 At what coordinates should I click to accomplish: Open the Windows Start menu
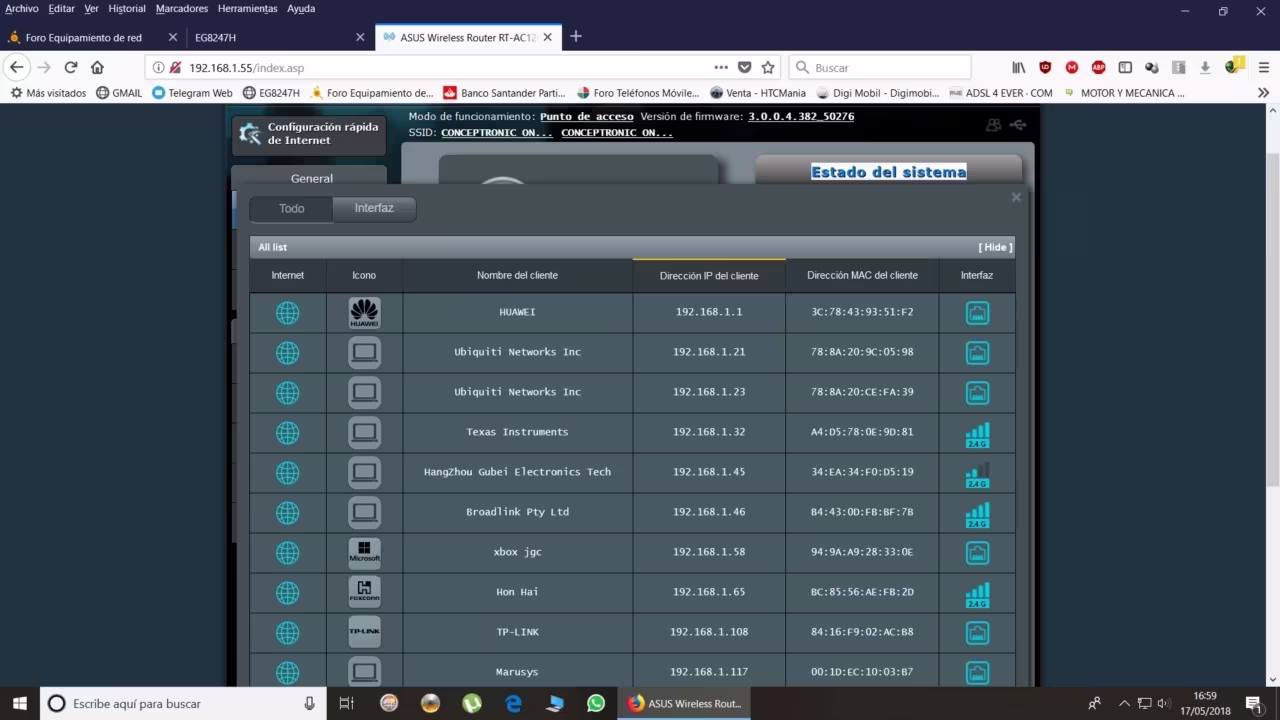(x=20, y=703)
